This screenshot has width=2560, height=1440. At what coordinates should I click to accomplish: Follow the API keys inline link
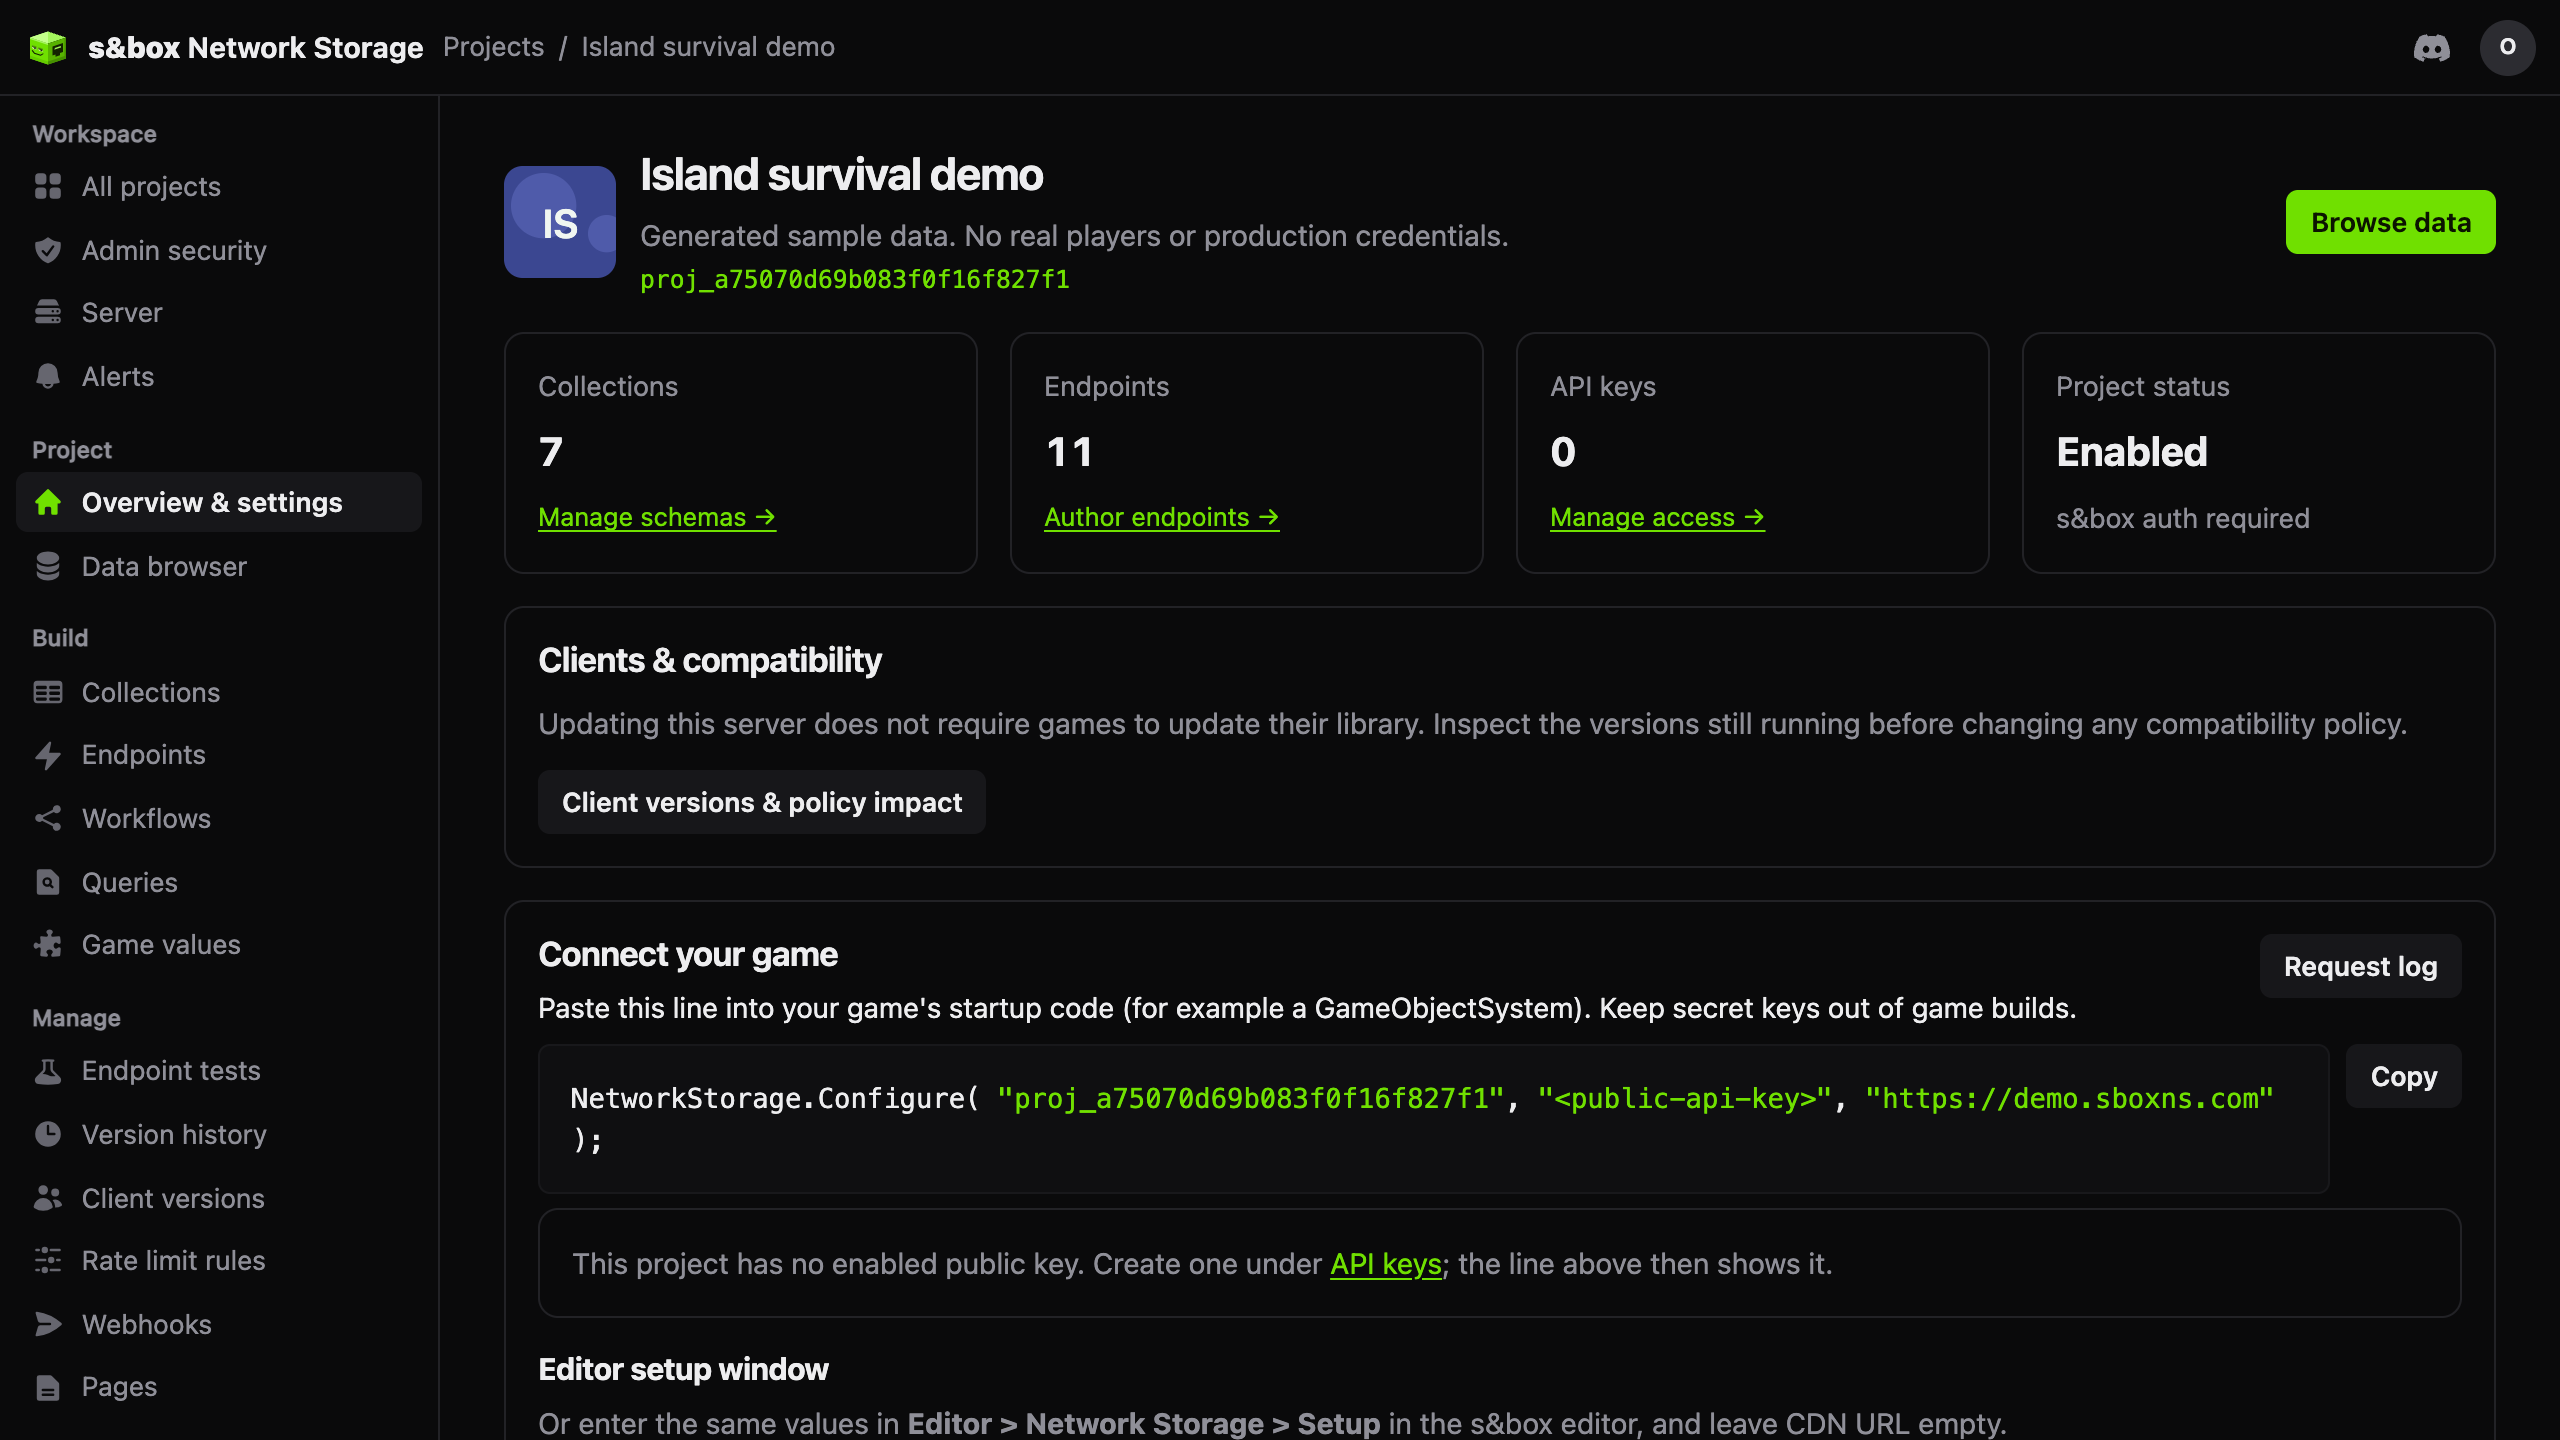tap(1386, 1264)
